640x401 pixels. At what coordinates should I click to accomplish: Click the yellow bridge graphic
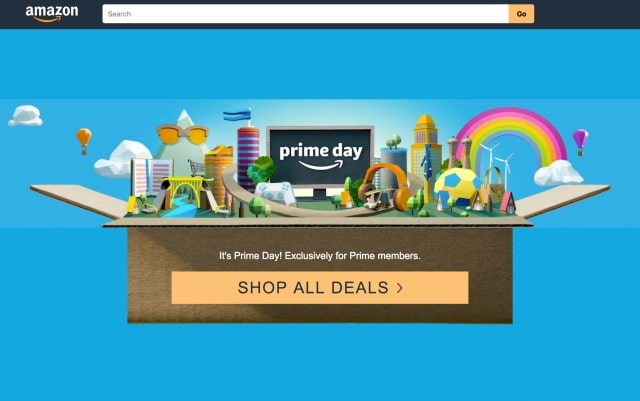[186, 192]
